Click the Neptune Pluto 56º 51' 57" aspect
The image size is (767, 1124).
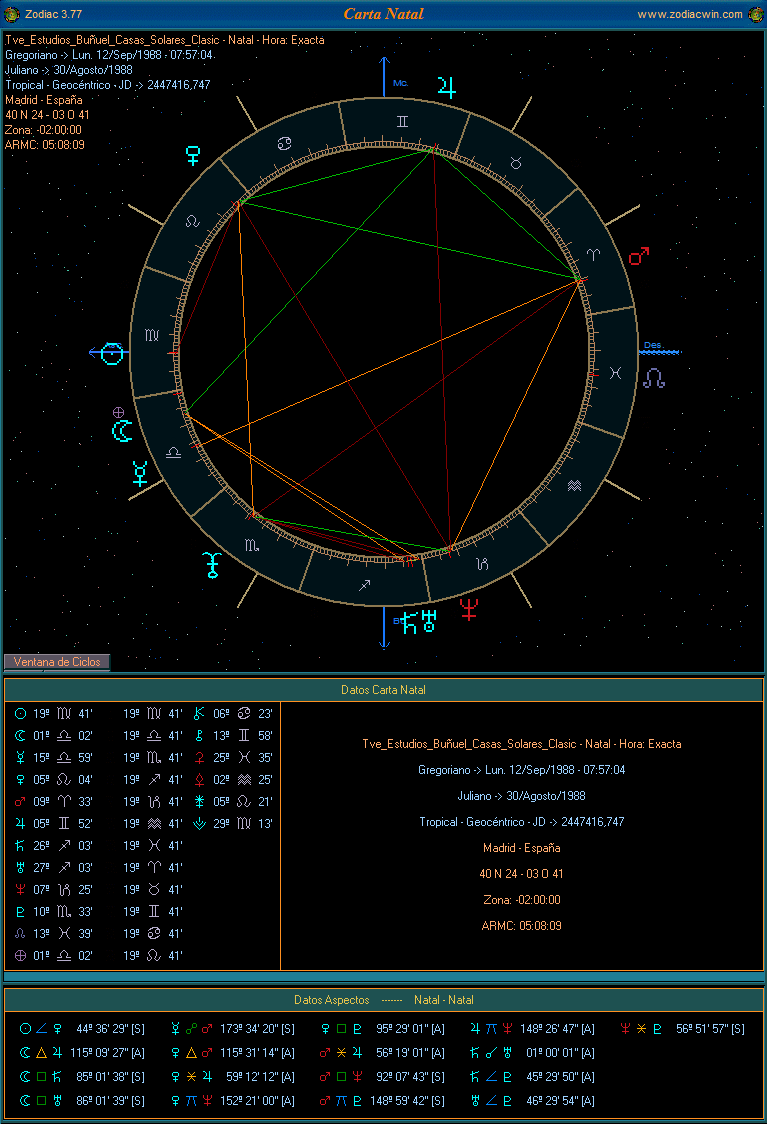point(682,1029)
